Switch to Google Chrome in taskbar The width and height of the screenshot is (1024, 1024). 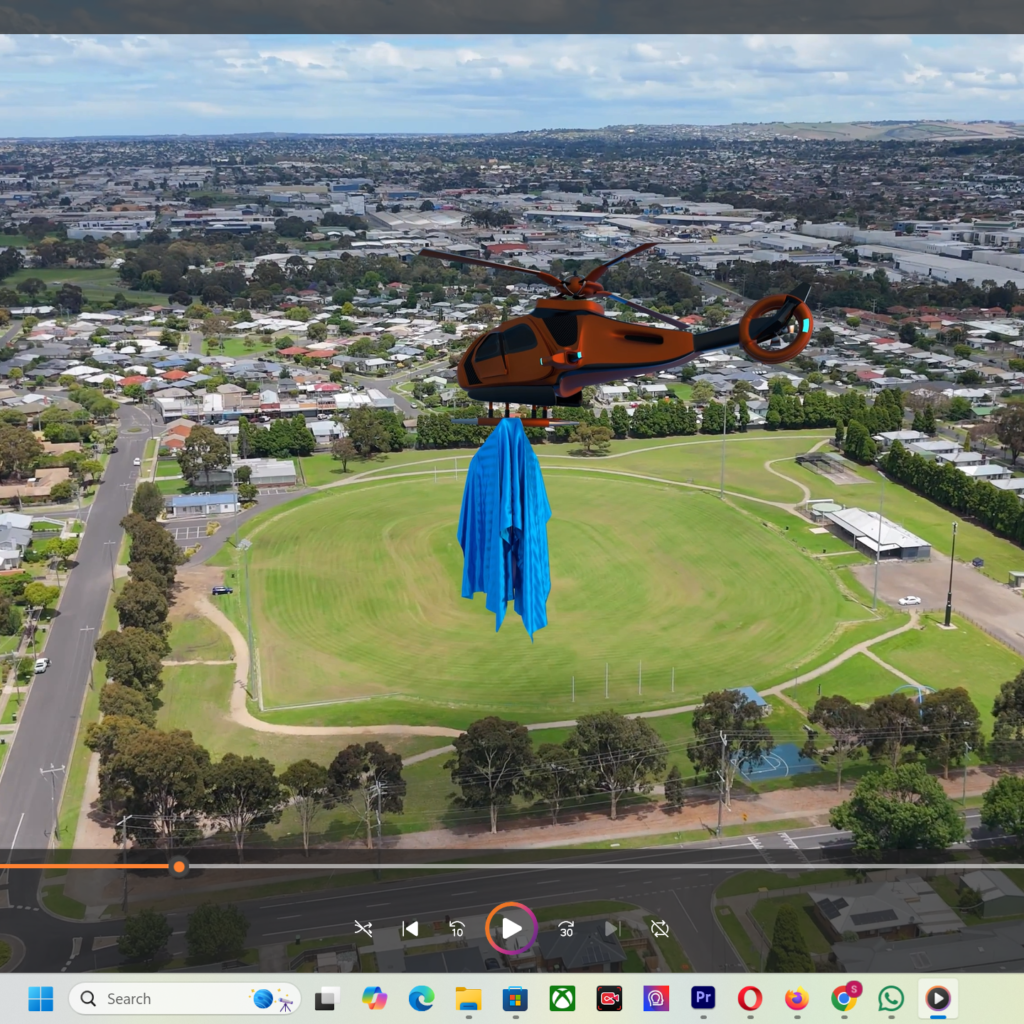click(844, 998)
